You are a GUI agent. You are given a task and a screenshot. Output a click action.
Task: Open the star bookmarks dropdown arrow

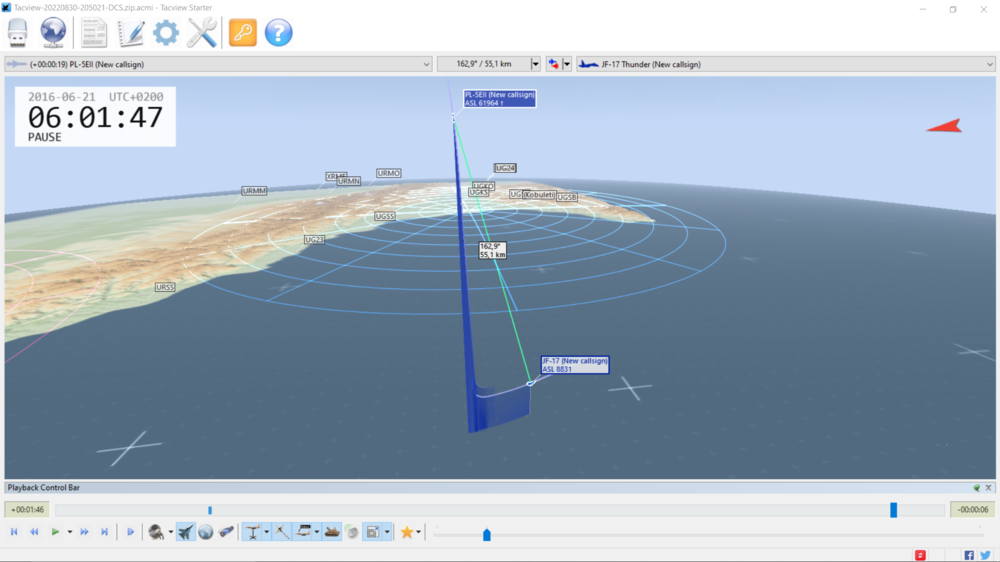tap(418, 532)
